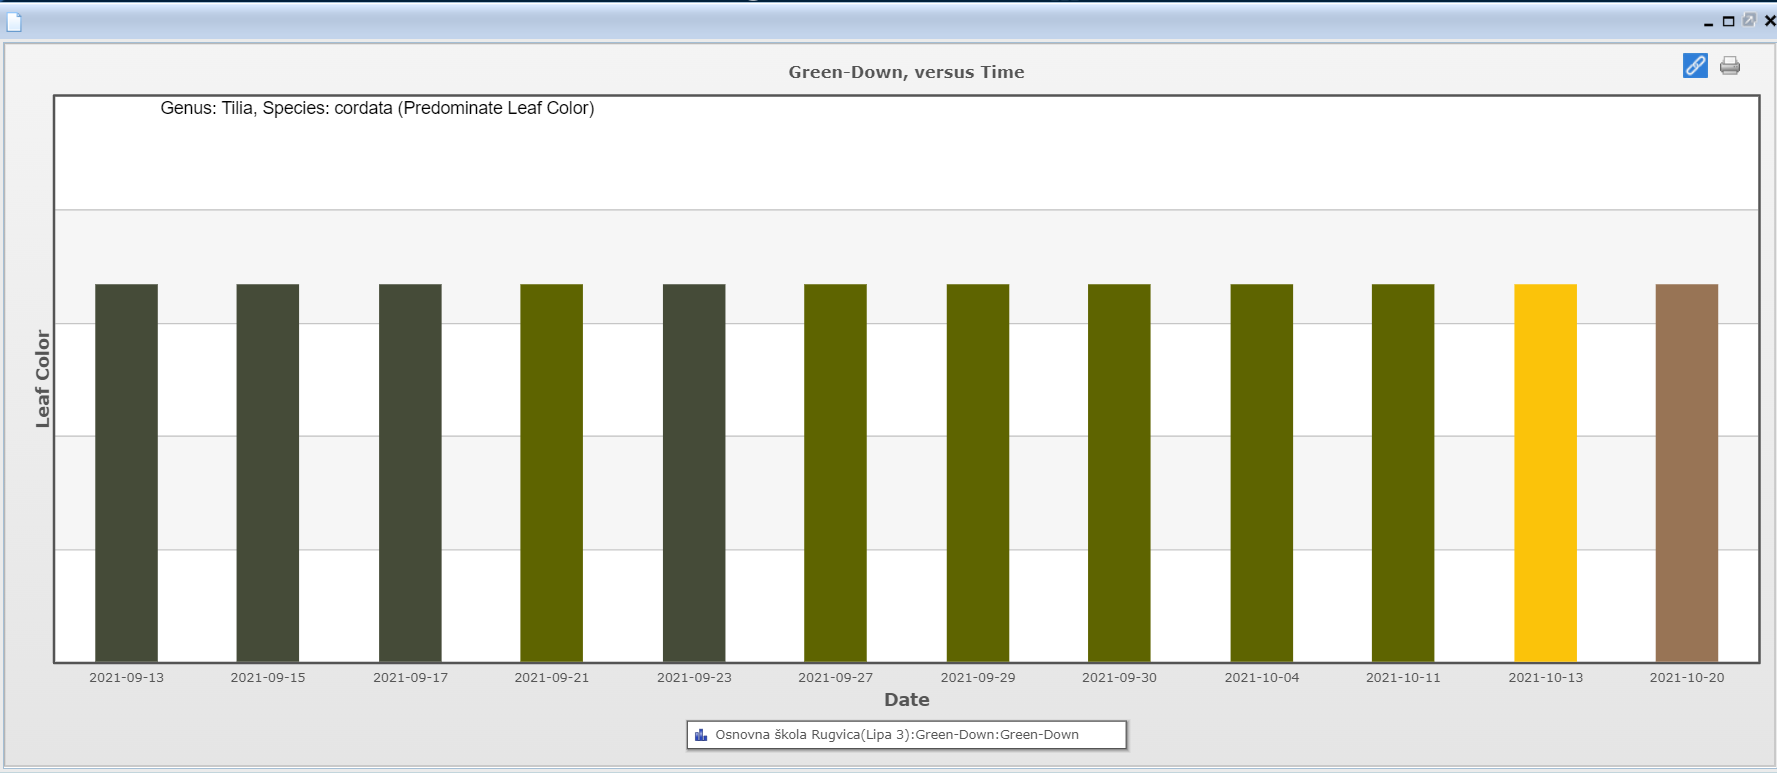Click the document icon in the title bar
This screenshot has height=773, width=1777.
click(14, 22)
